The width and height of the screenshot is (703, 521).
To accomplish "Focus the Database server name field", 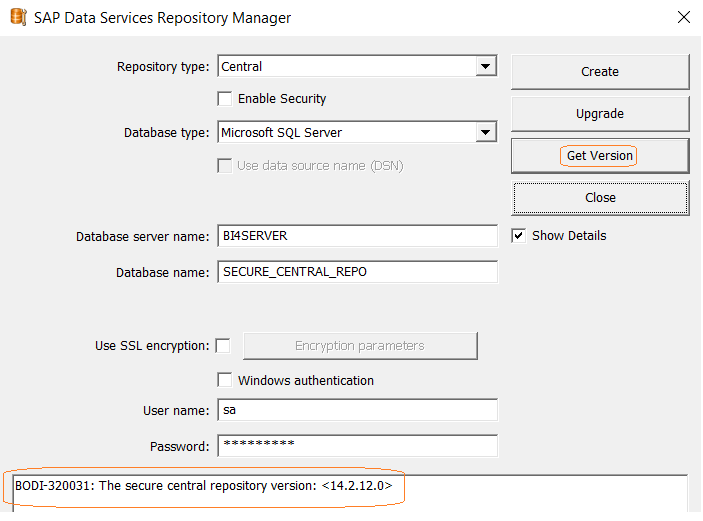I will pyautogui.click(x=357, y=236).
